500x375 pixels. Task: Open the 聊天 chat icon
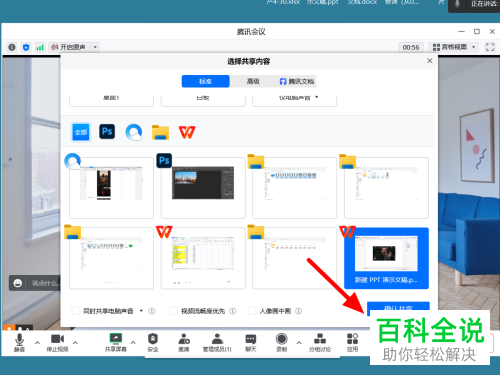tap(251, 342)
